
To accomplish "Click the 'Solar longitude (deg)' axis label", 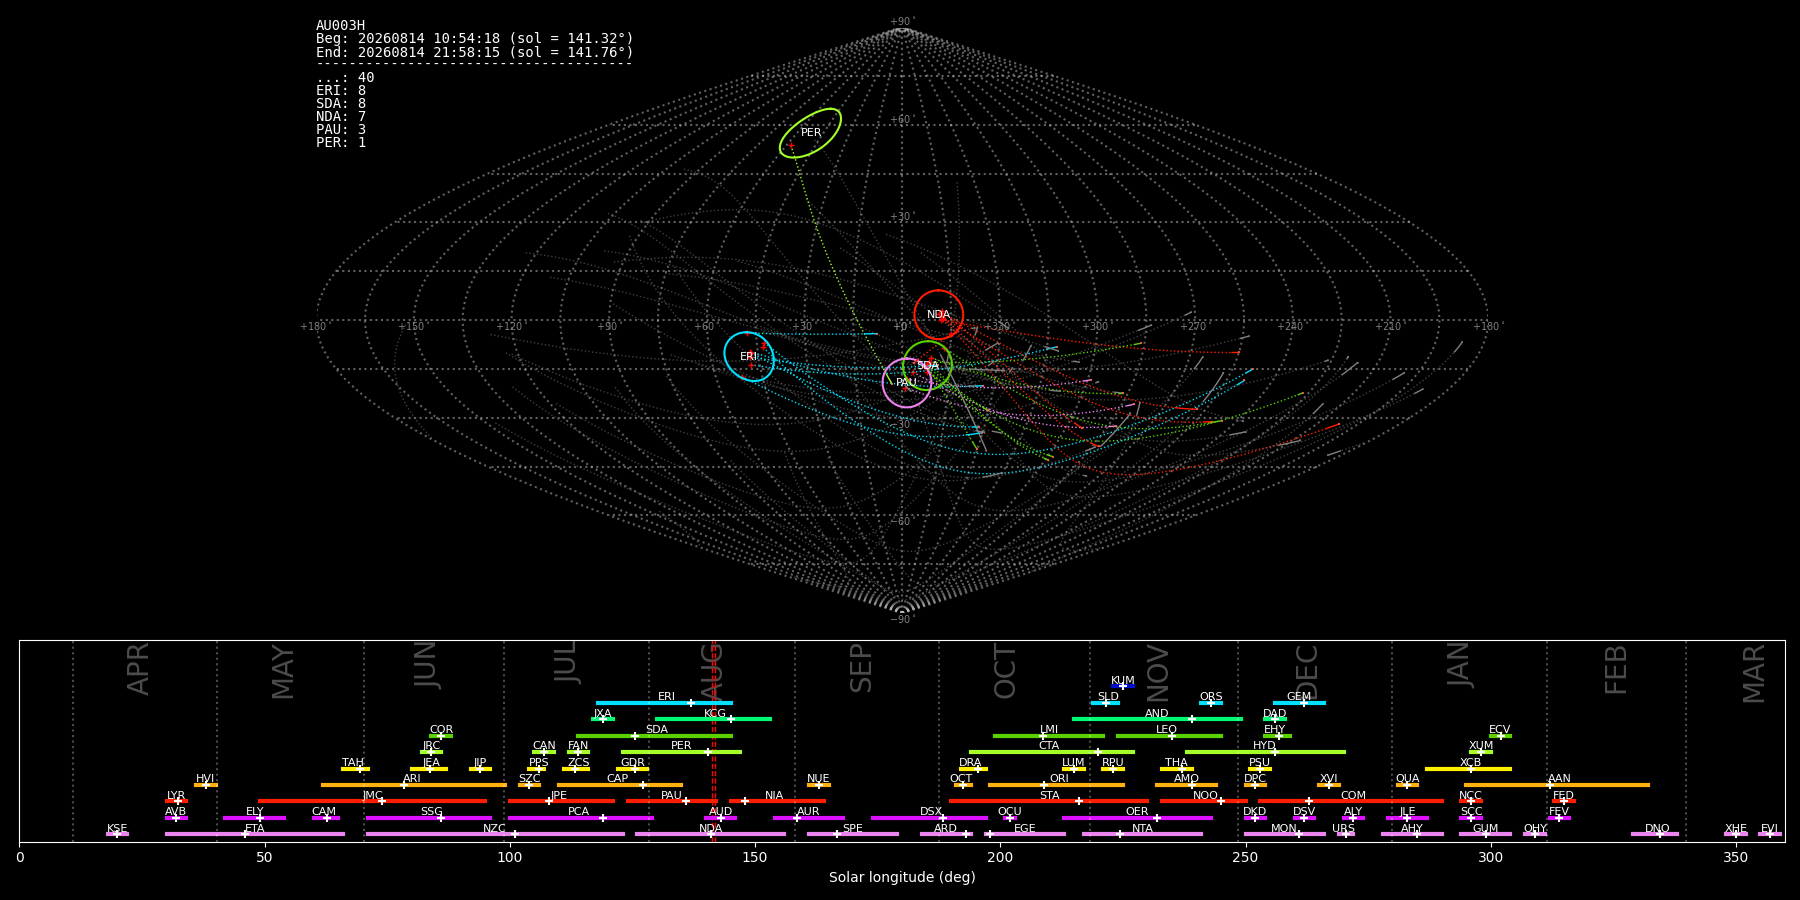I will (x=902, y=878).
